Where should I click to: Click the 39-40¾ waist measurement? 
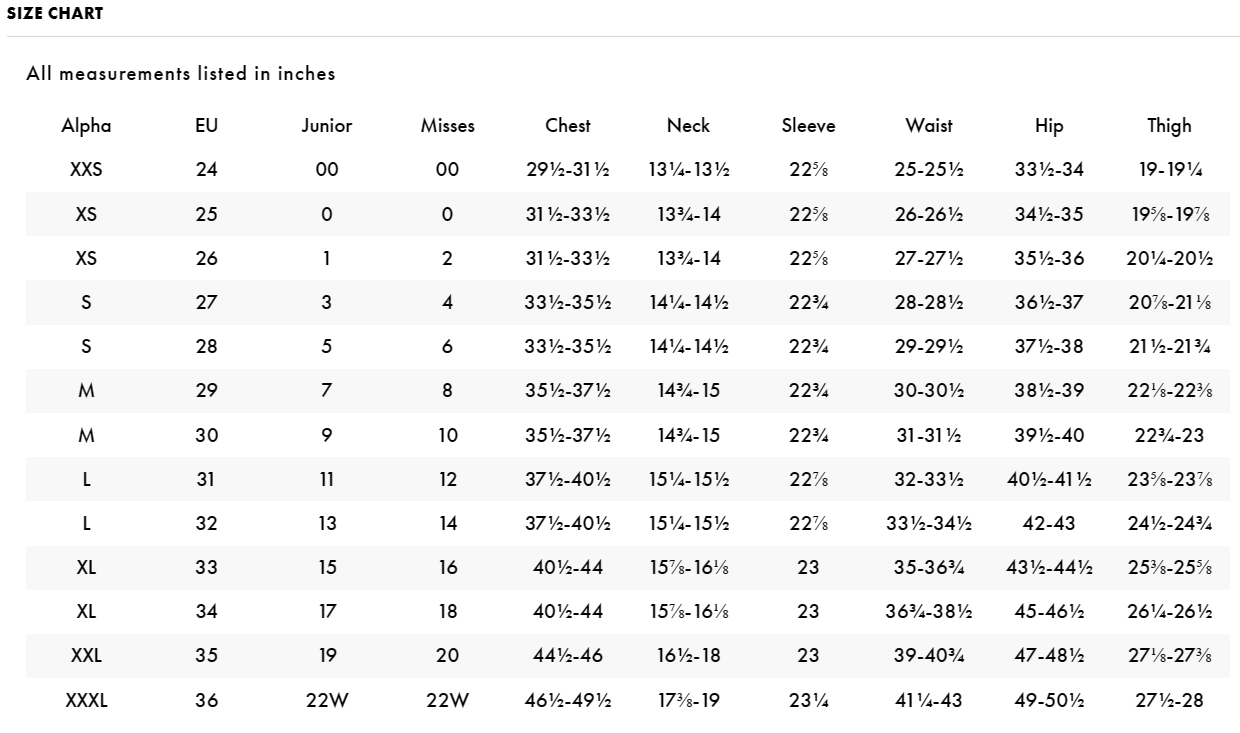click(929, 656)
